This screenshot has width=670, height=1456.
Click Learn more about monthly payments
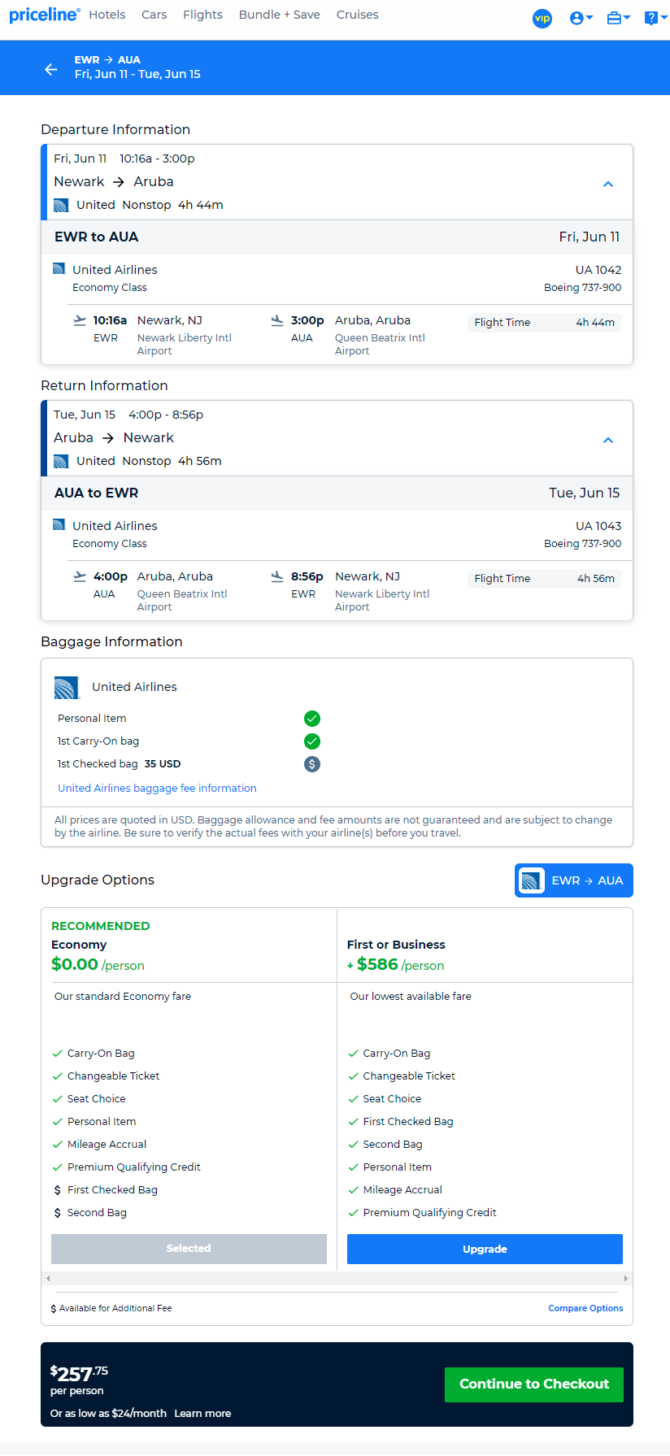click(x=202, y=1414)
